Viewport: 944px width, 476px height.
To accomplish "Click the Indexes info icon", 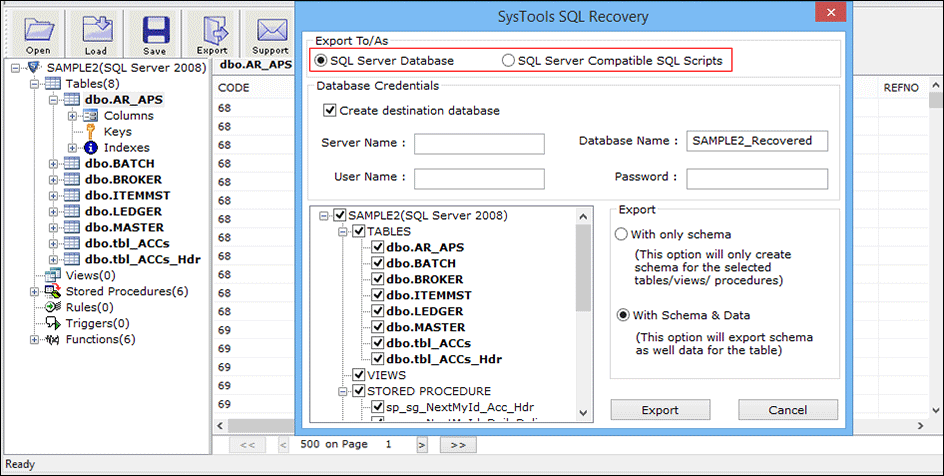I will pos(91,147).
